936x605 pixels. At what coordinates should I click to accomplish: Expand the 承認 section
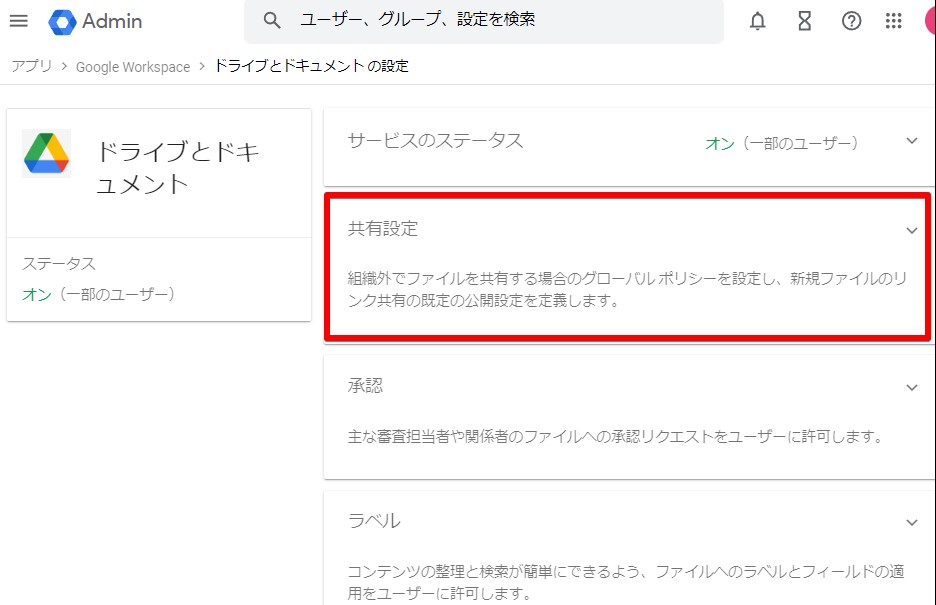coord(911,387)
